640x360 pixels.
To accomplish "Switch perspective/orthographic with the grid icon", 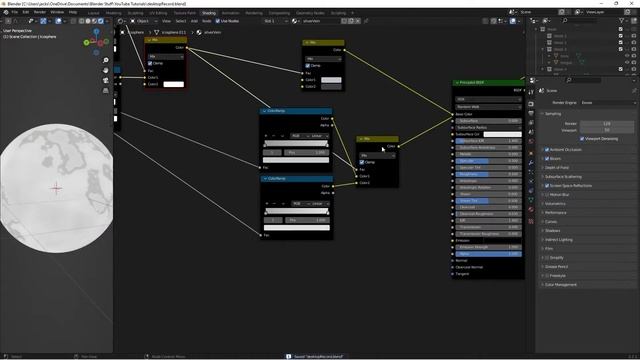I will point(106,90).
